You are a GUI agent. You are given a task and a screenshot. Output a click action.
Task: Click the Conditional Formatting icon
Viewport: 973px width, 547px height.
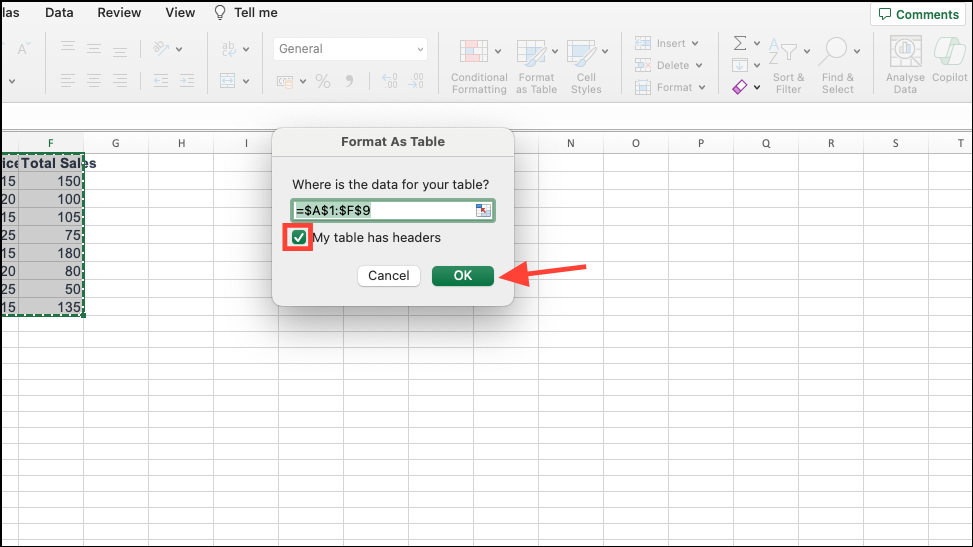(x=473, y=52)
